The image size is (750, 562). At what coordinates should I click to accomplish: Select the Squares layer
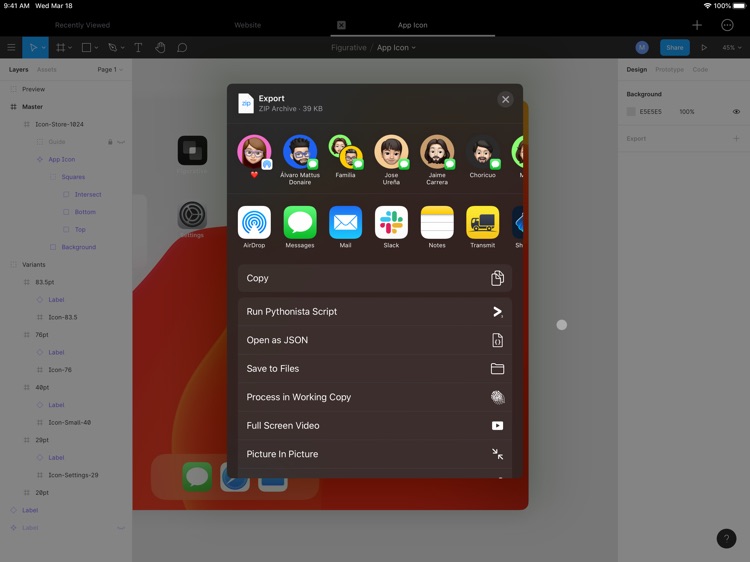[73, 177]
